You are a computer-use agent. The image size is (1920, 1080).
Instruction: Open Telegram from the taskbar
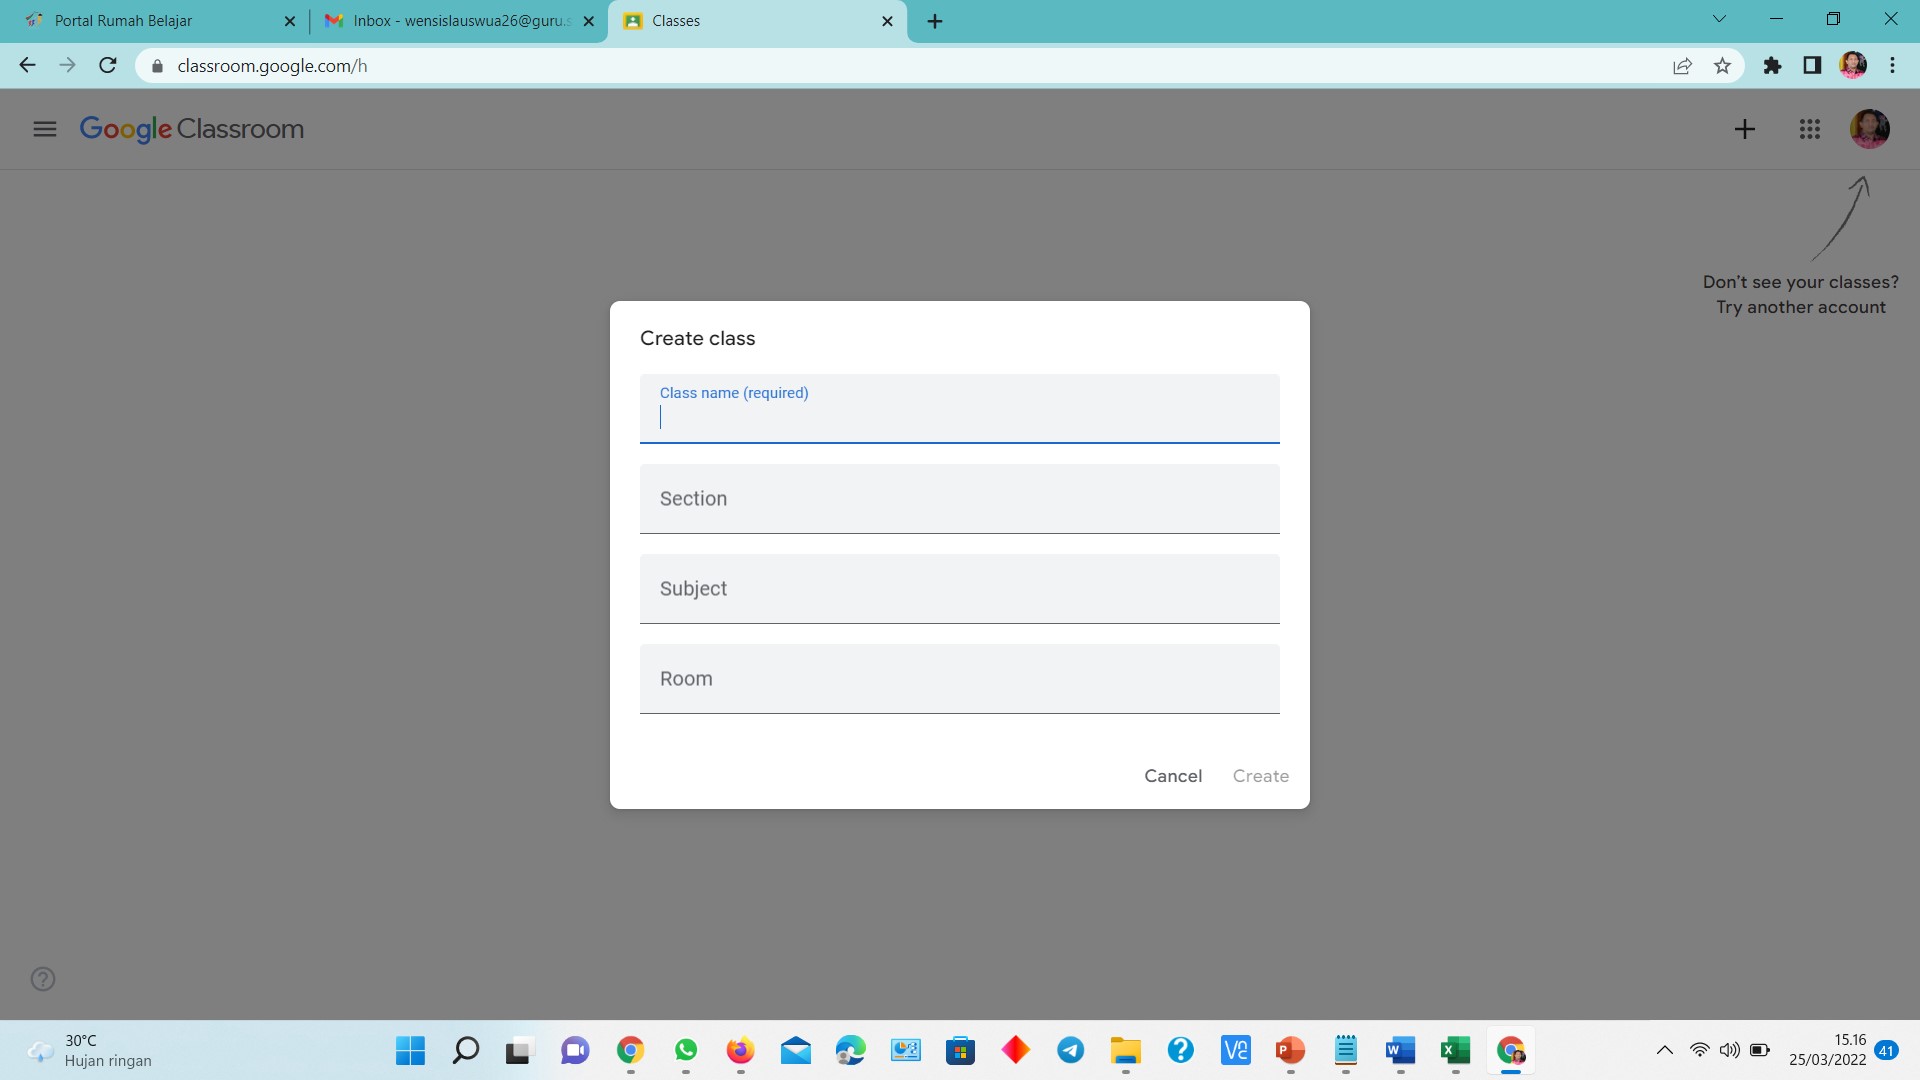1070,1050
